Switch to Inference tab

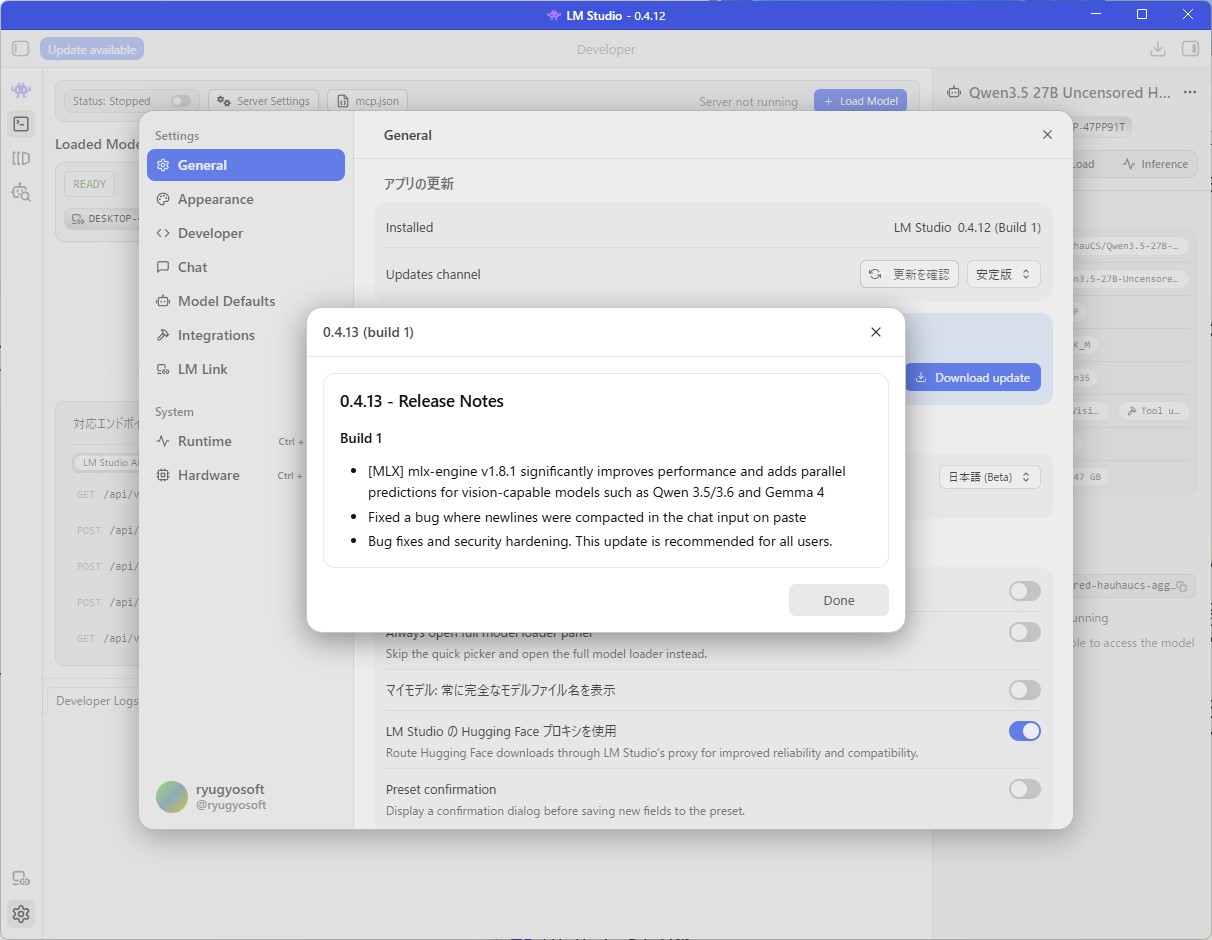point(1155,164)
